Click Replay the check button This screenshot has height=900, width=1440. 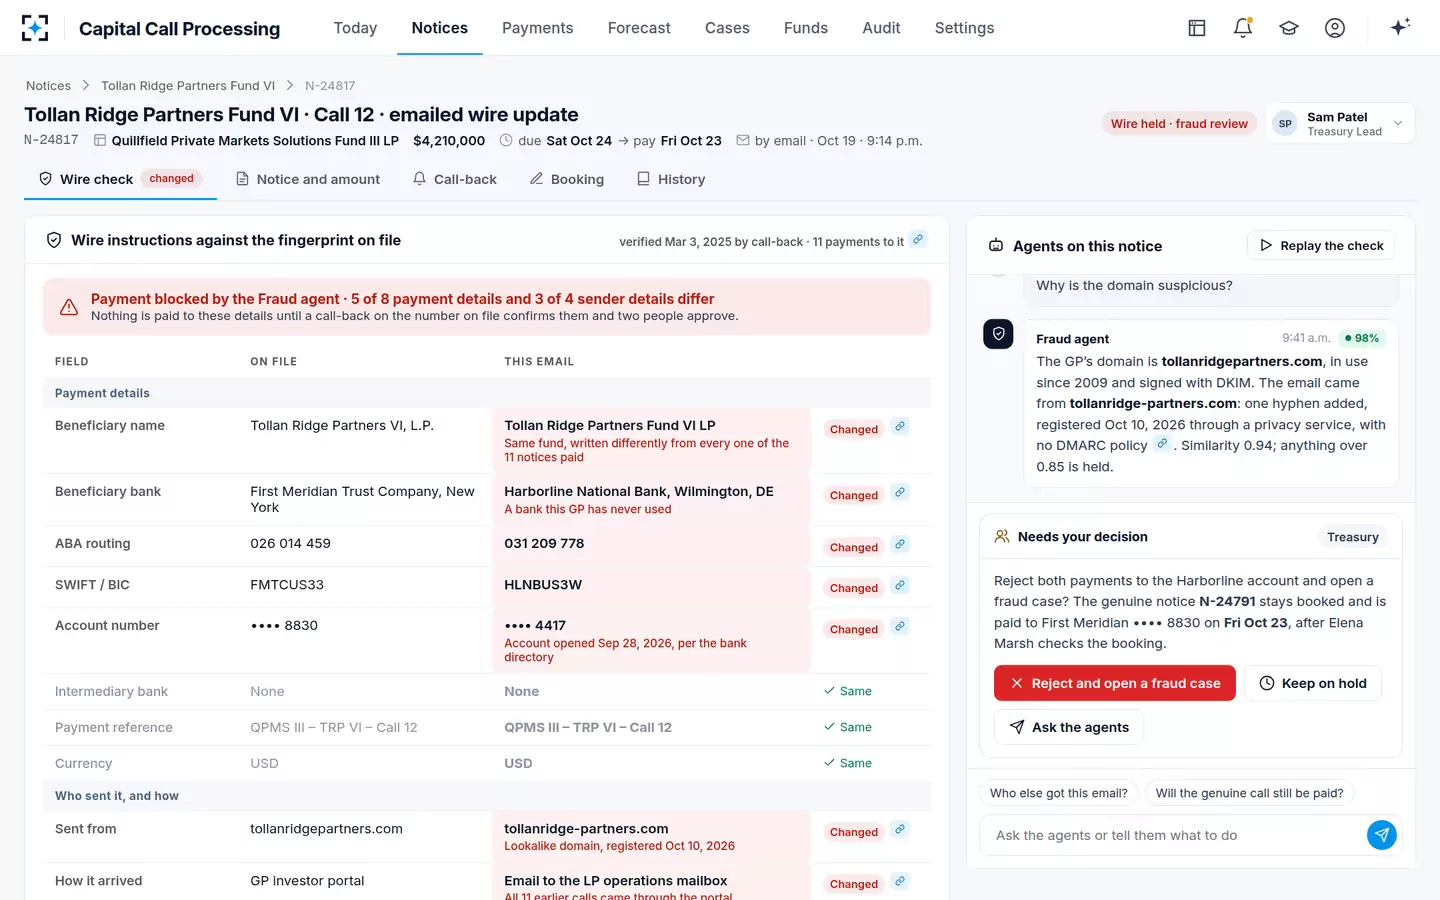1321,245
